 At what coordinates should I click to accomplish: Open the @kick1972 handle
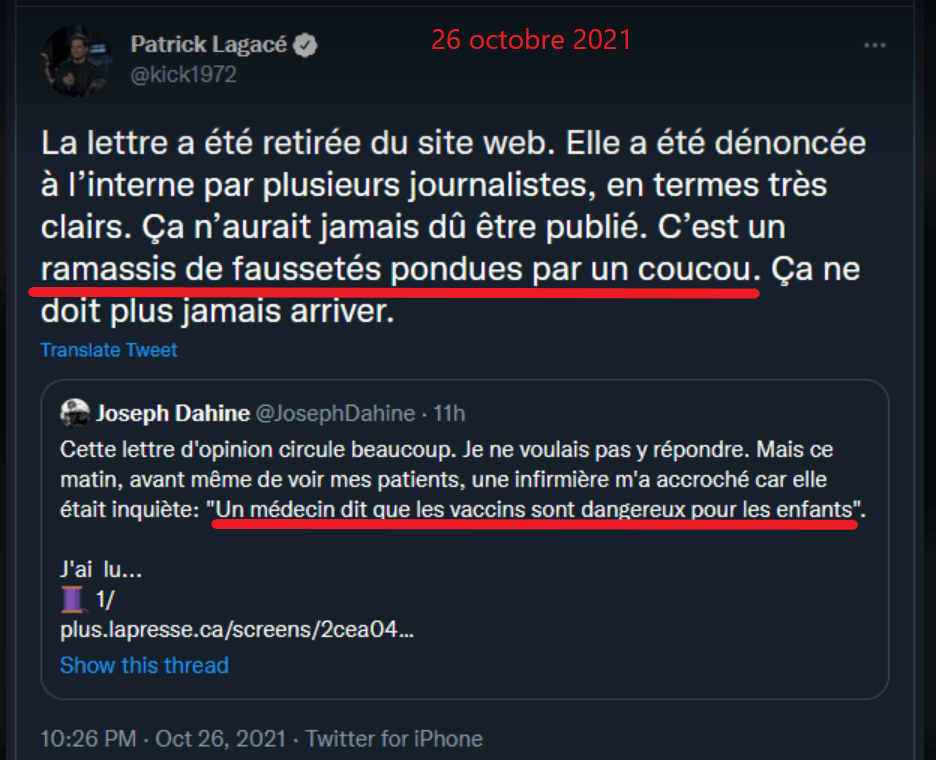(x=183, y=74)
